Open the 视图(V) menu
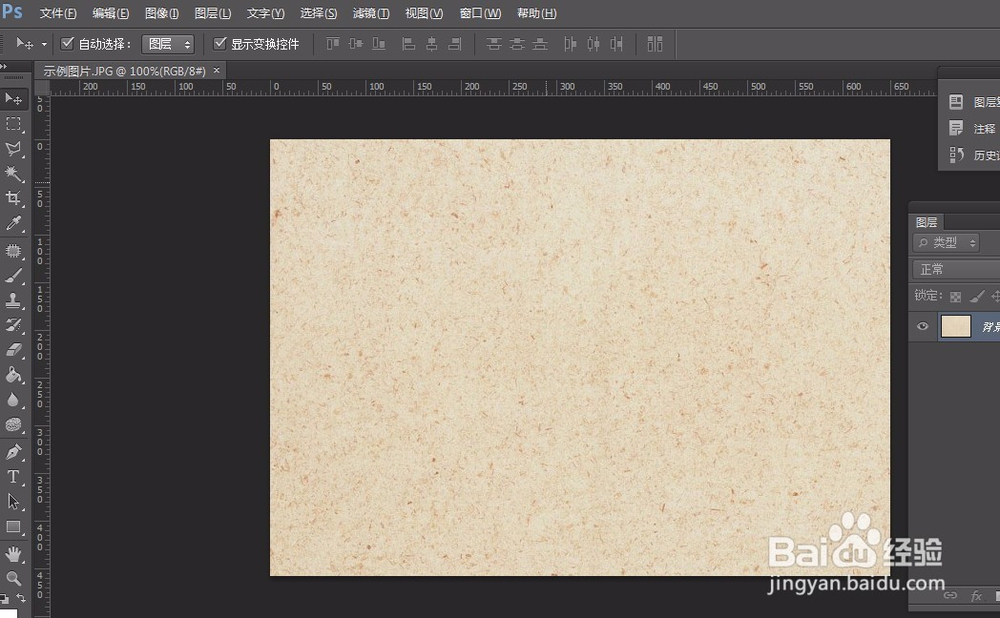The width and height of the screenshot is (1000, 618). click(x=424, y=13)
